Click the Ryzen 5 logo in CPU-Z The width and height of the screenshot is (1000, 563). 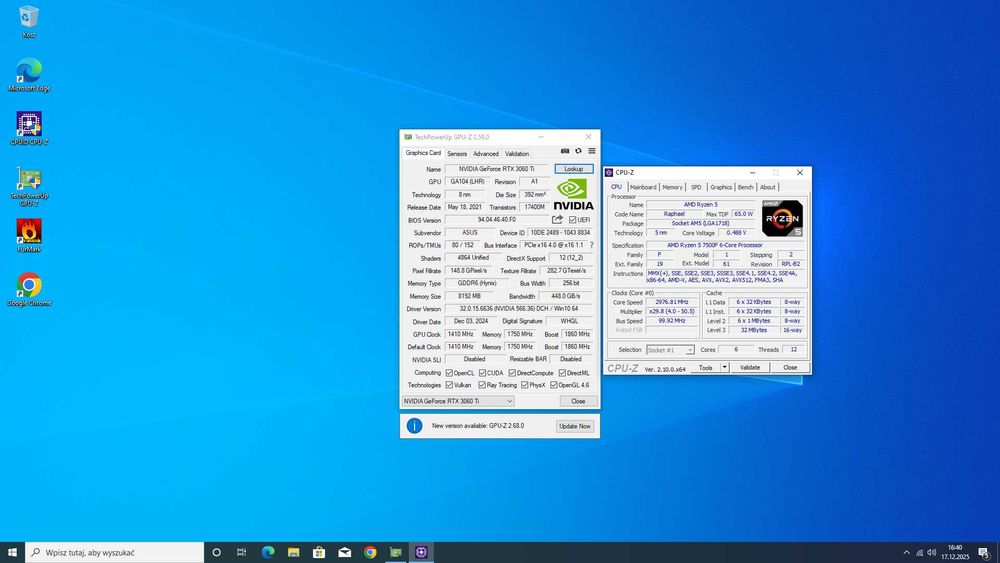pyautogui.click(x=783, y=219)
